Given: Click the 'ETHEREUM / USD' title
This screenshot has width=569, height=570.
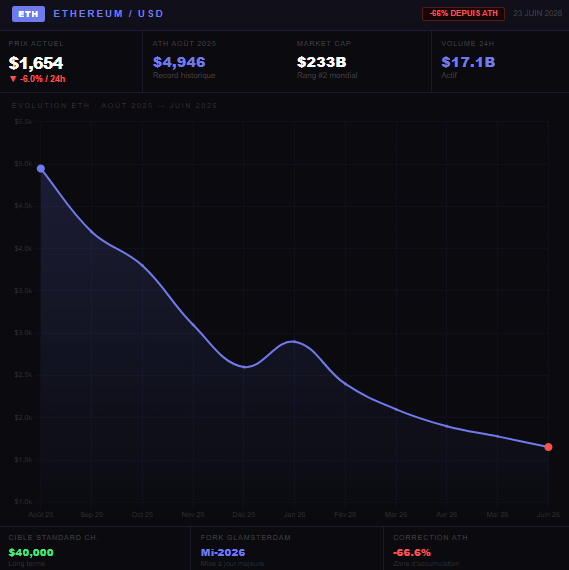Looking at the screenshot, I should tap(108, 14).
